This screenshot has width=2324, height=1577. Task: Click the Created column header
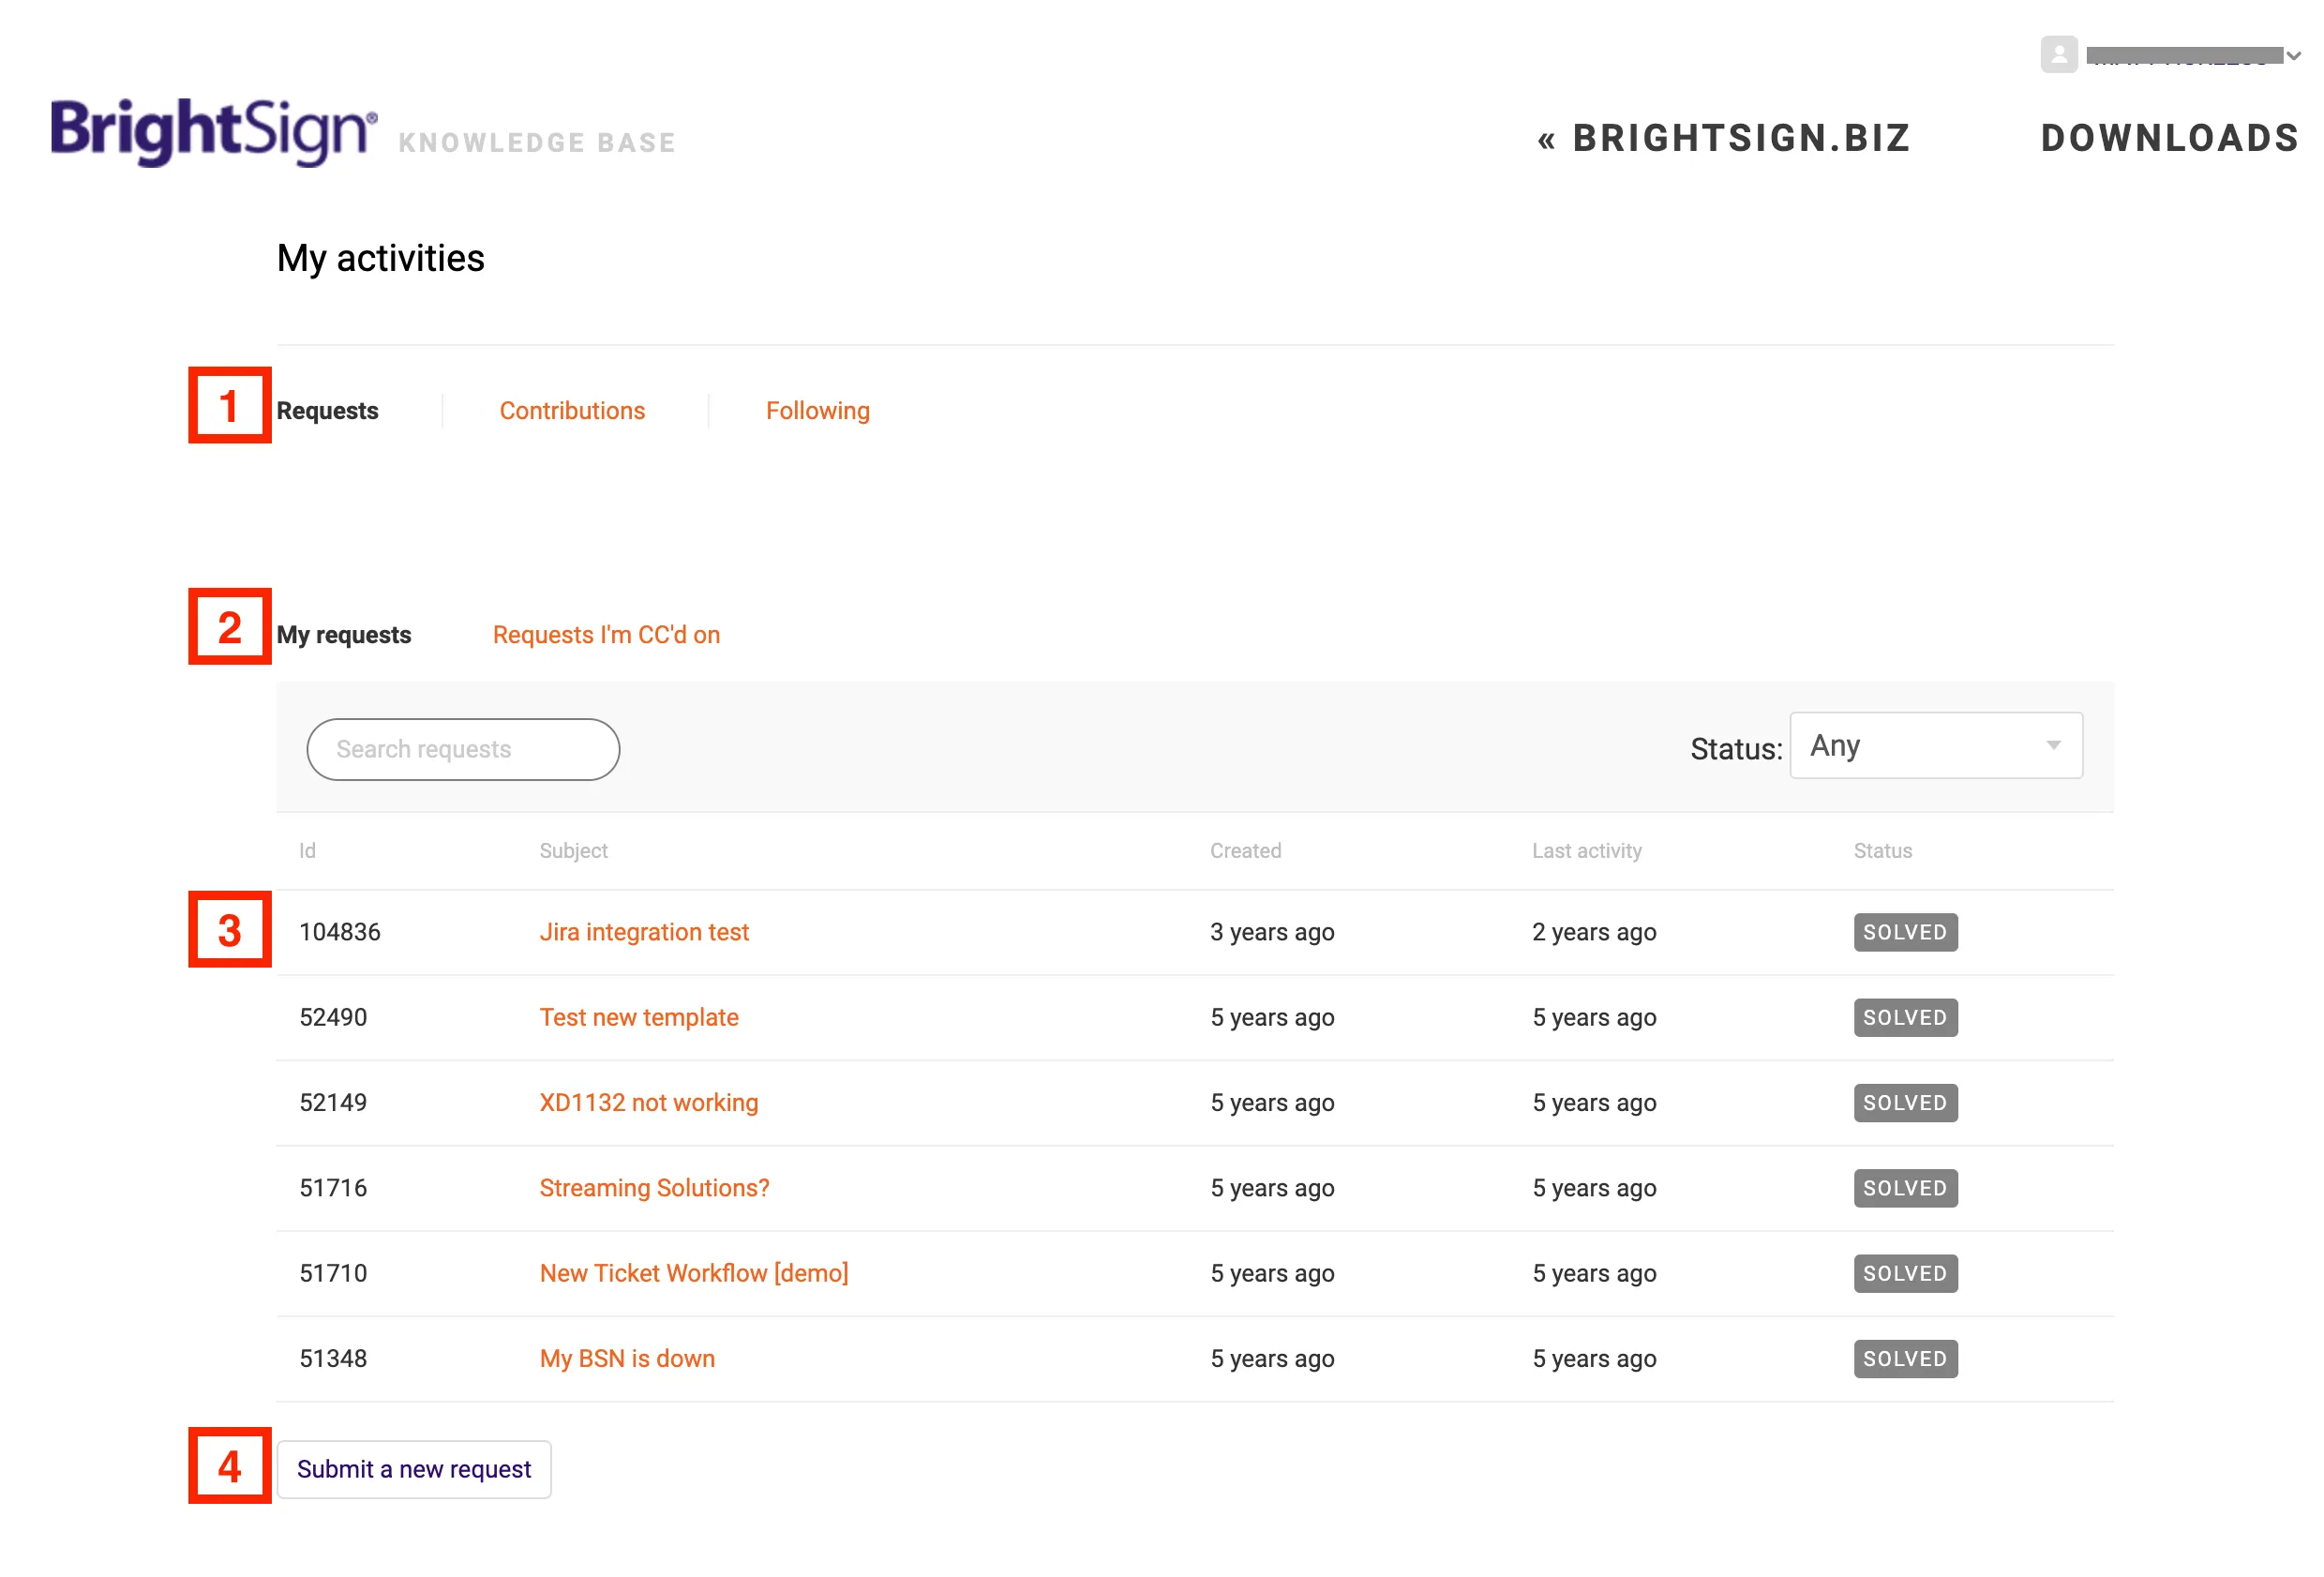(1246, 851)
